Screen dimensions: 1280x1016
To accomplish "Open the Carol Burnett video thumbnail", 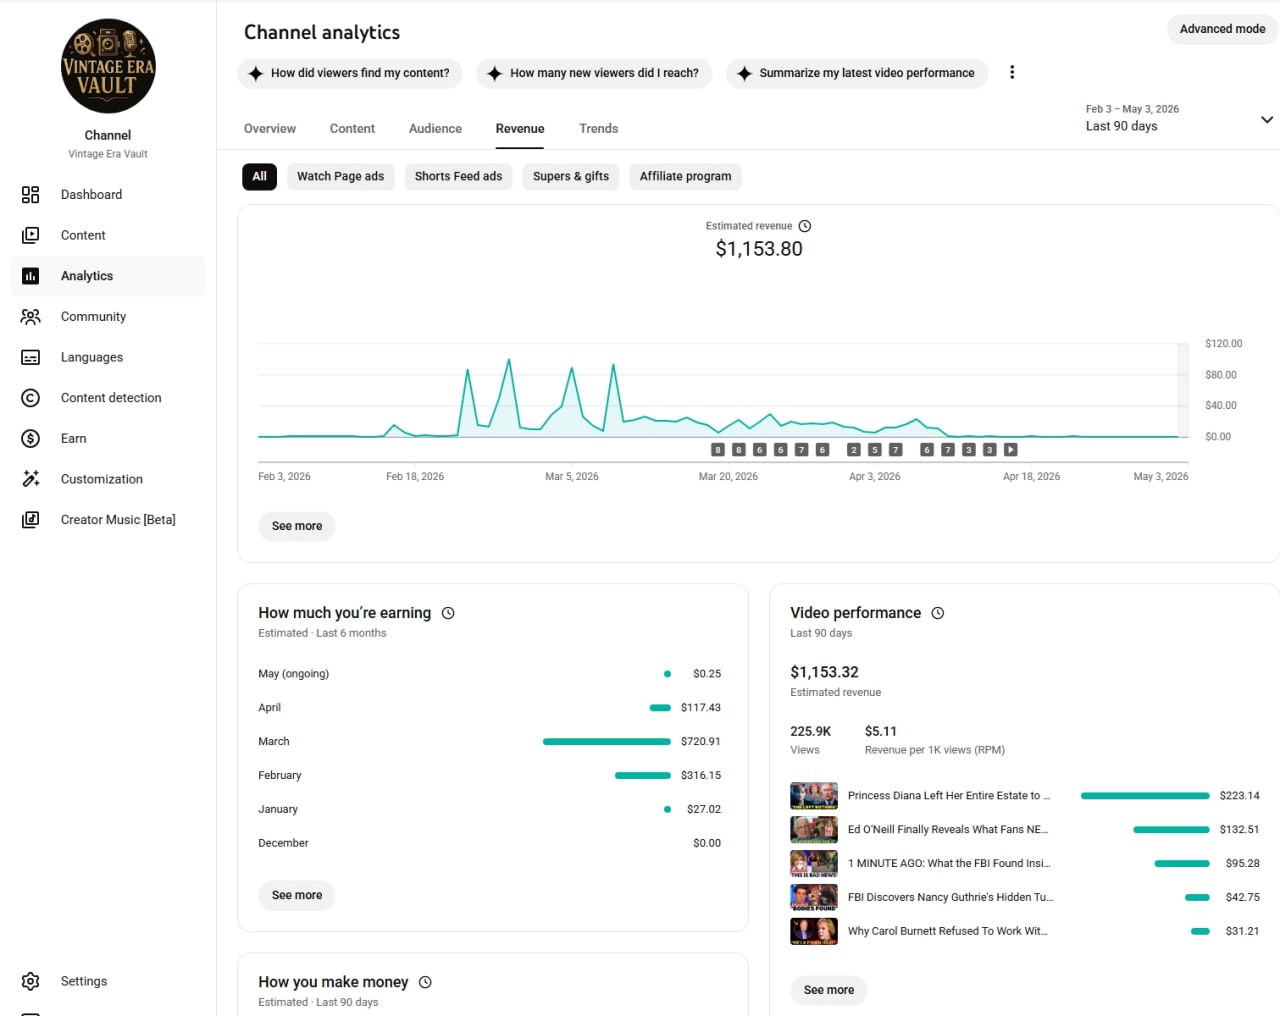I will [814, 932].
